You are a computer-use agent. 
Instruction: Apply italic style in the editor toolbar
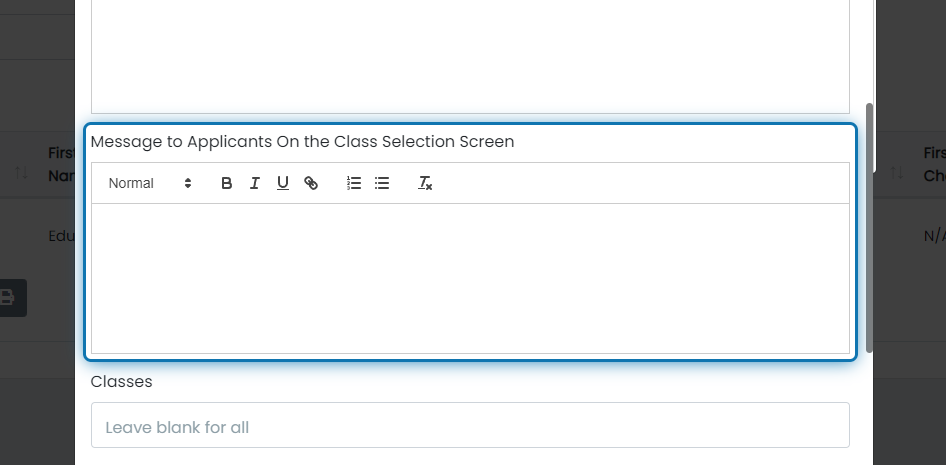coord(255,183)
